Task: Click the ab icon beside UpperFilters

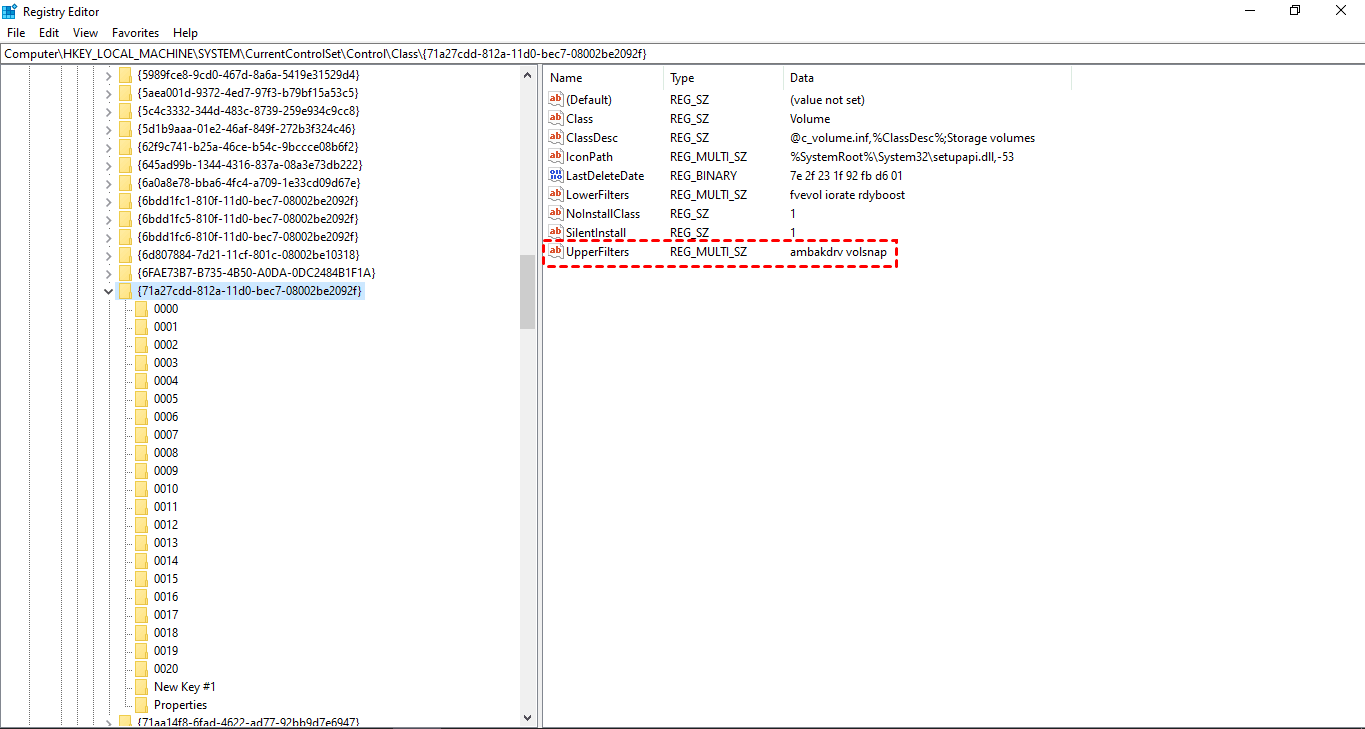Action: 555,252
